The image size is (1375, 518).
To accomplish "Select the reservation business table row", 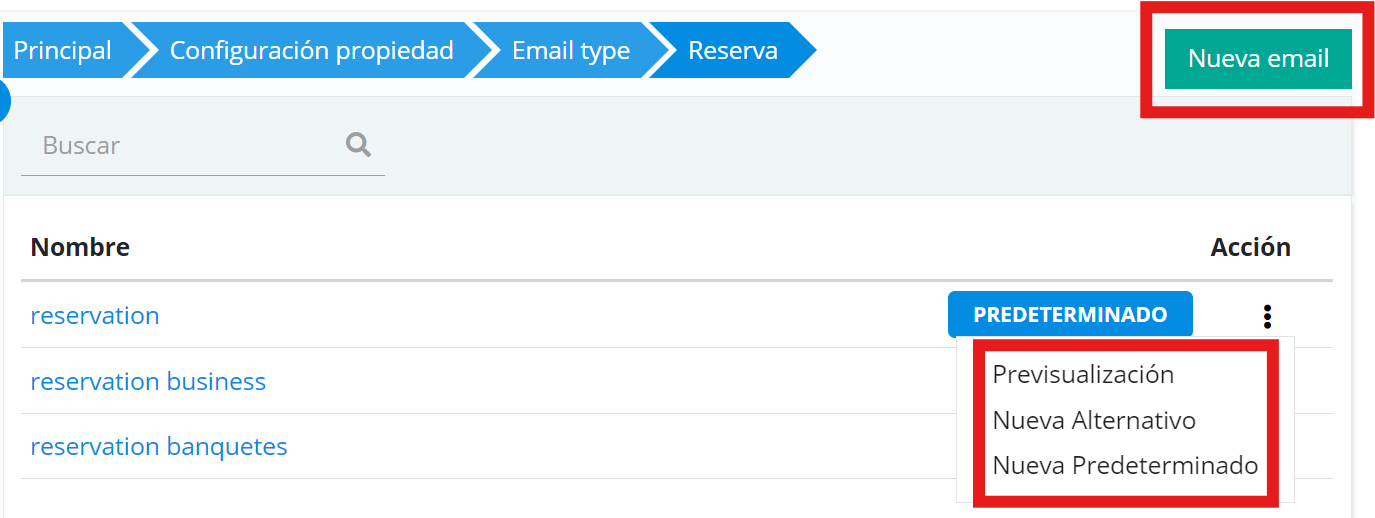I will pos(600,382).
